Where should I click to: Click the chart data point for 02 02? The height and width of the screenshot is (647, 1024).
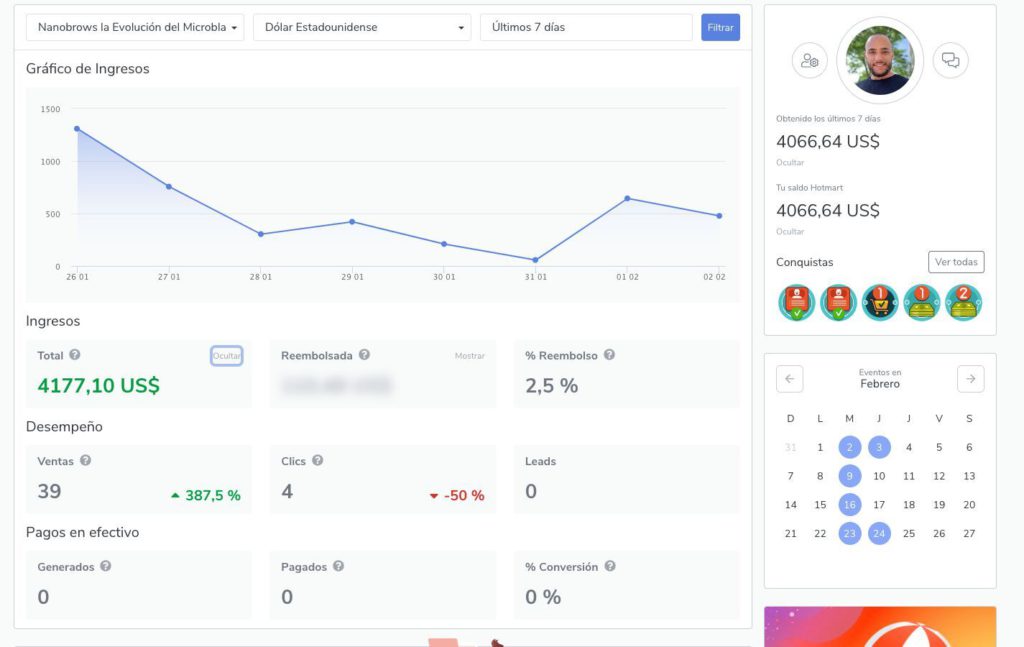719,215
